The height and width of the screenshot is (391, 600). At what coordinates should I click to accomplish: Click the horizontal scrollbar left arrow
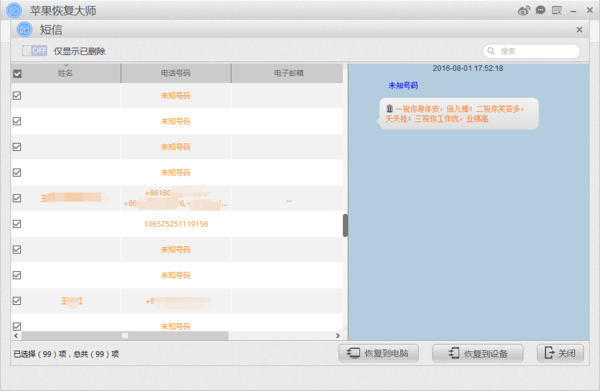pyautogui.click(x=16, y=336)
